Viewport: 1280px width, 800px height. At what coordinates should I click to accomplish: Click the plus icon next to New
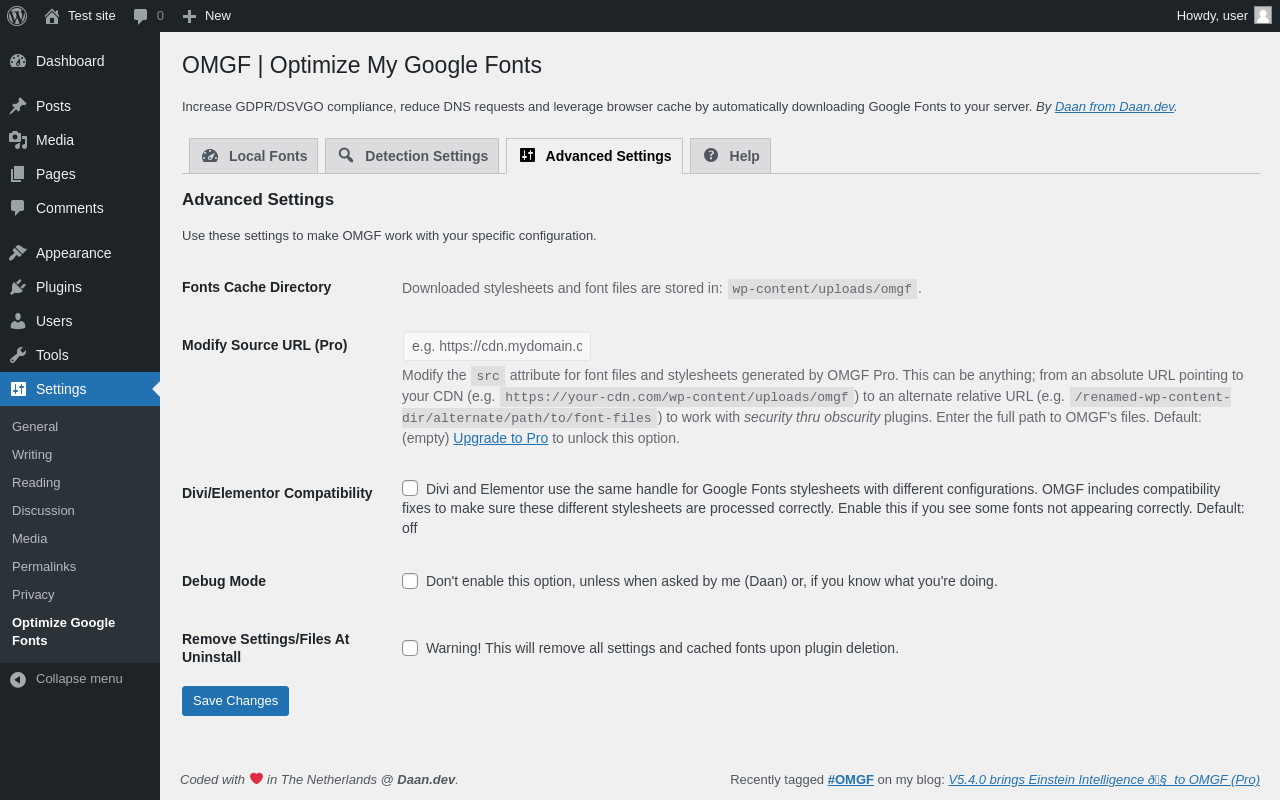[x=189, y=16]
